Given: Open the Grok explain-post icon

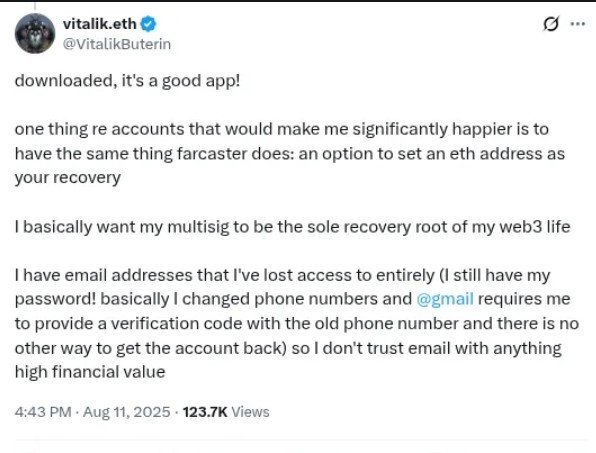Looking at the screenshot, I should [x=551, y=24].
